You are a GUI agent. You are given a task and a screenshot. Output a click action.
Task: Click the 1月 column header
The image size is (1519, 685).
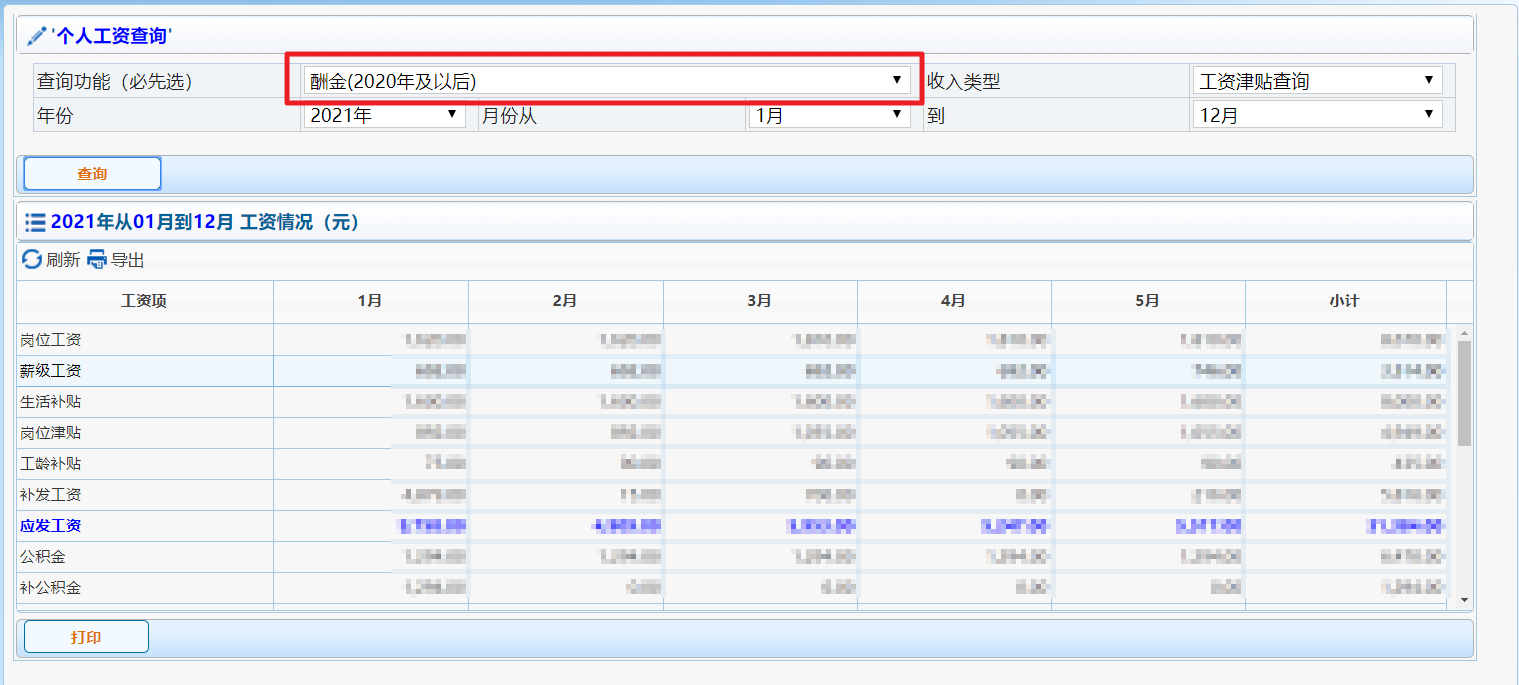(370, 301)
